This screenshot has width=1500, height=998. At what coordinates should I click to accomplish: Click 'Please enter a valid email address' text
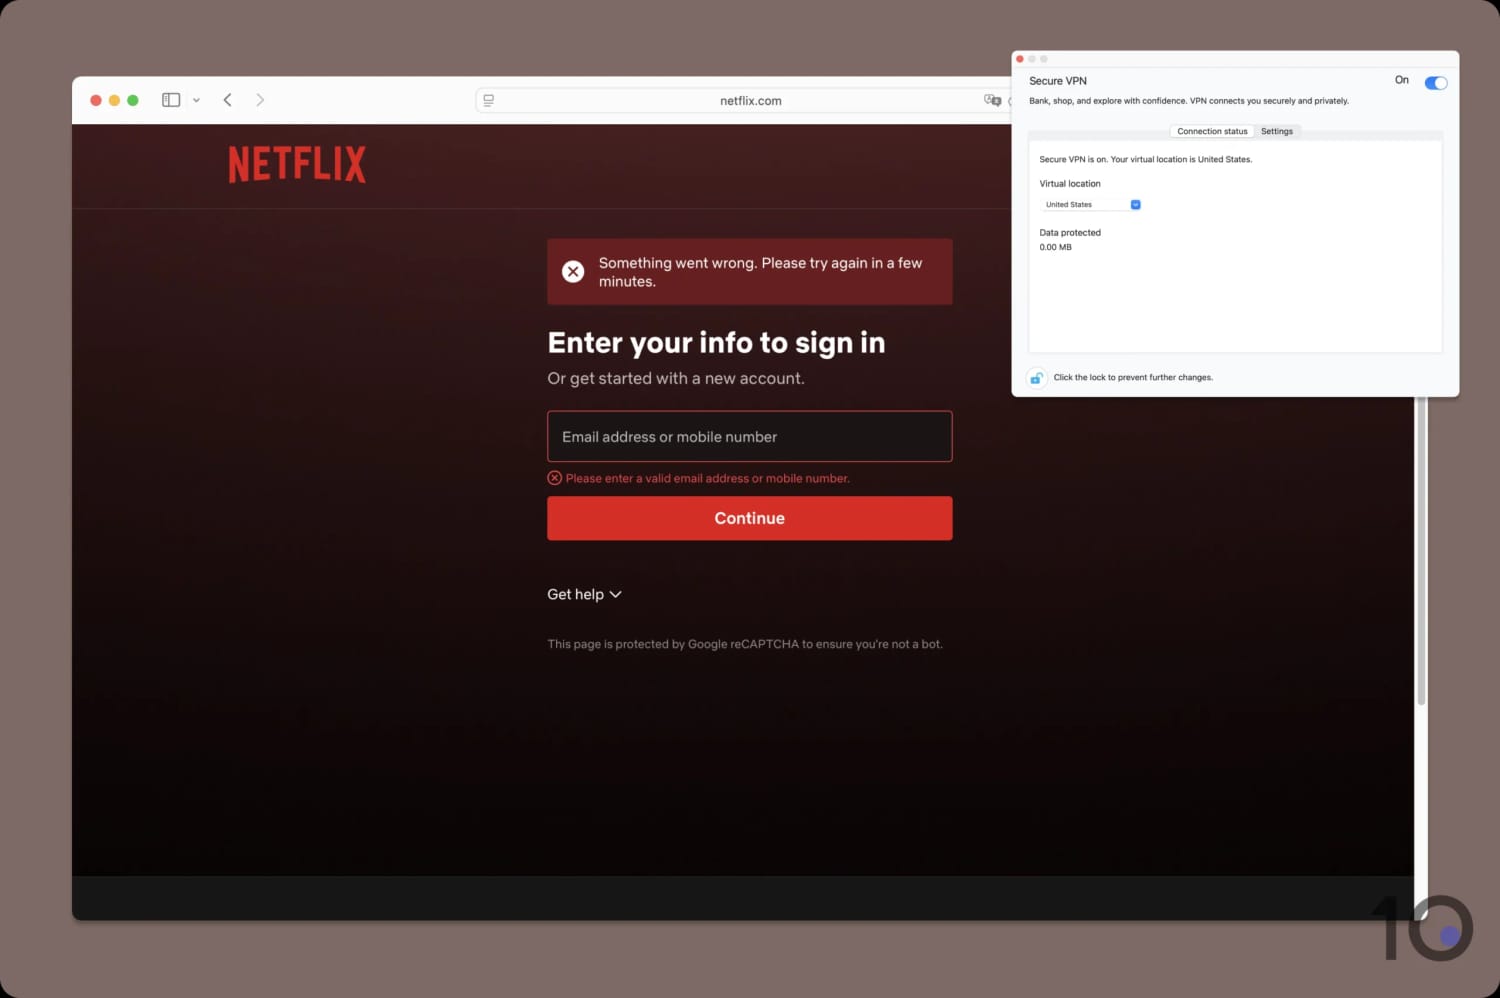[x=708, y=478]
